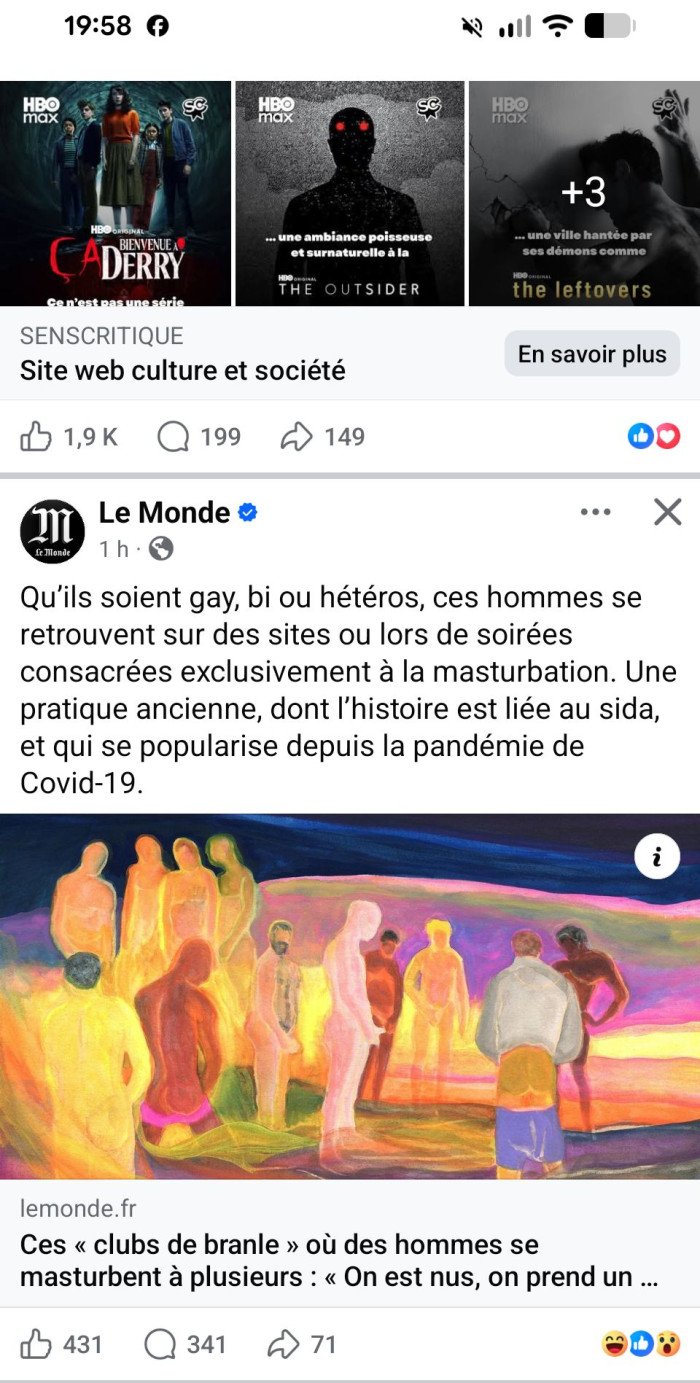This screenshot has height=1383, width=700.
Task: Open three-dot options menu for Le Monde post
Action: (595, 512)
